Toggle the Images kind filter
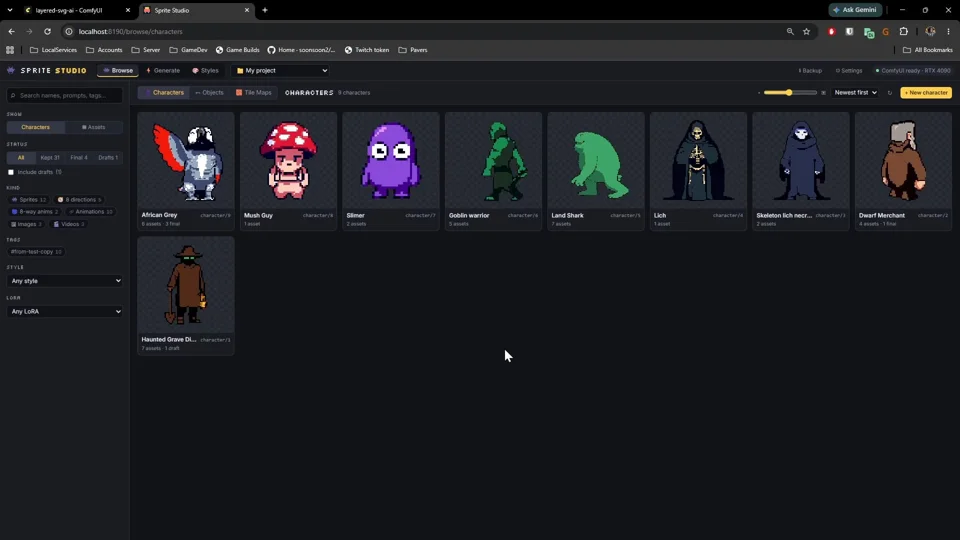This screenshot has width=960, height=540. tap(26, 224)
